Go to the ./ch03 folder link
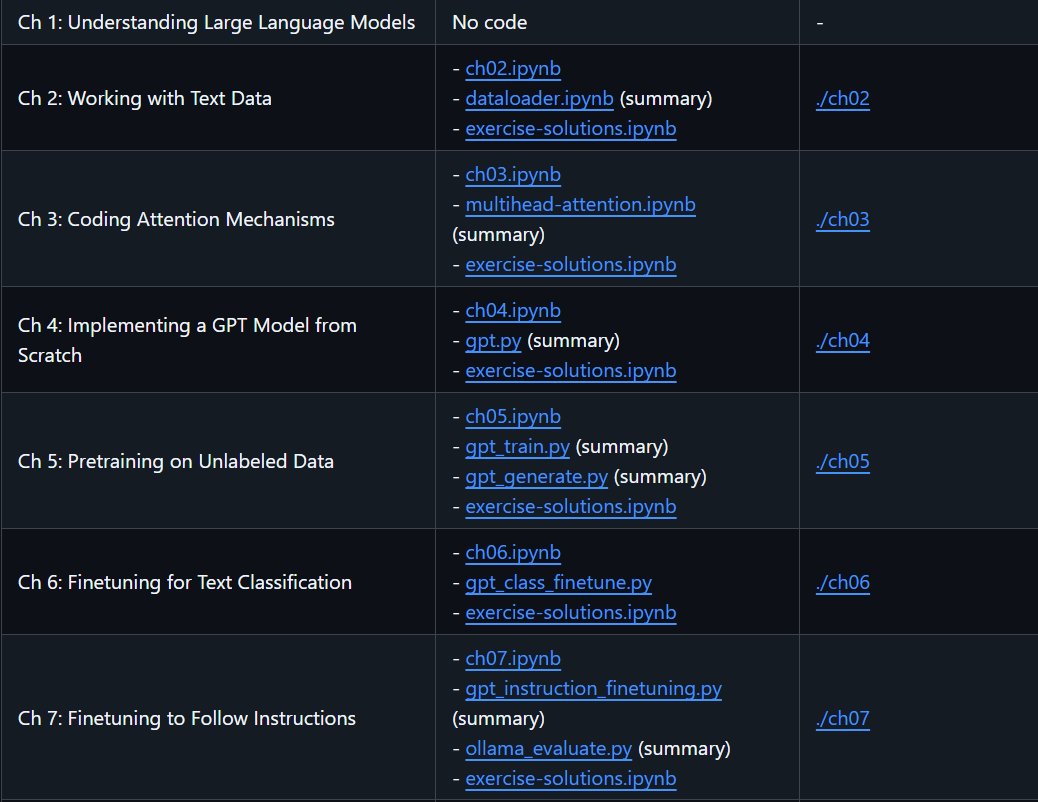The height and width of the screenshot is (802, 1038). coord(843,219)
